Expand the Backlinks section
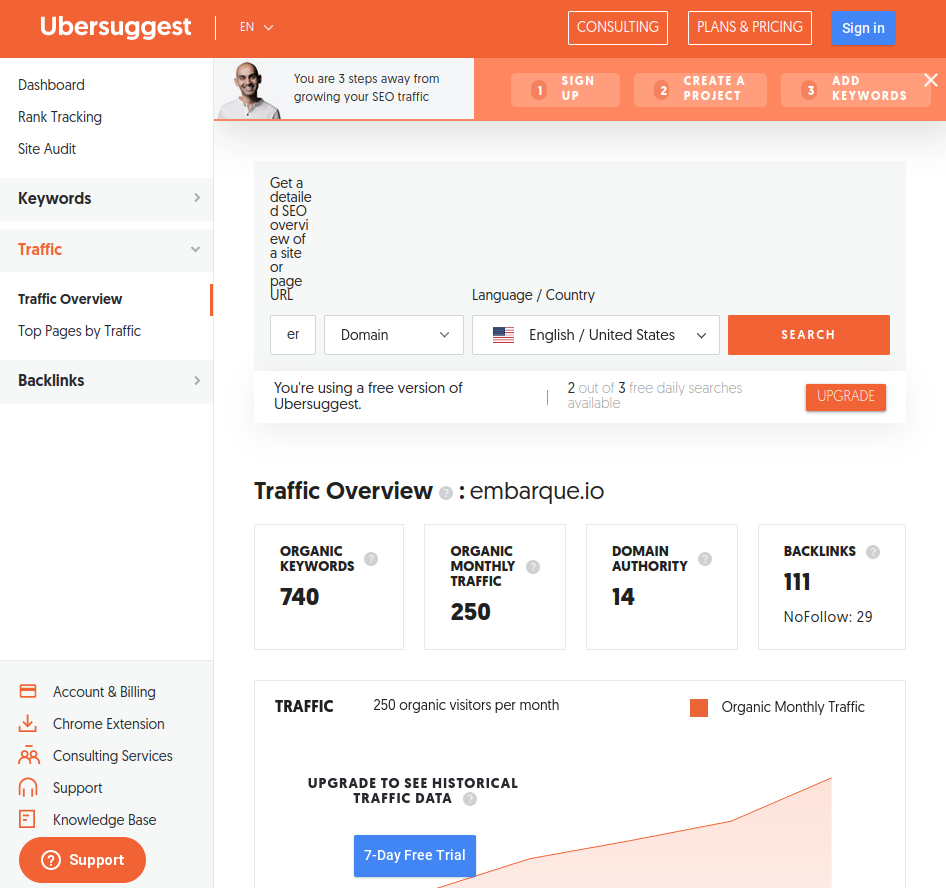Image resolution: width=946 pixels, height=888 pixels. 106,381
